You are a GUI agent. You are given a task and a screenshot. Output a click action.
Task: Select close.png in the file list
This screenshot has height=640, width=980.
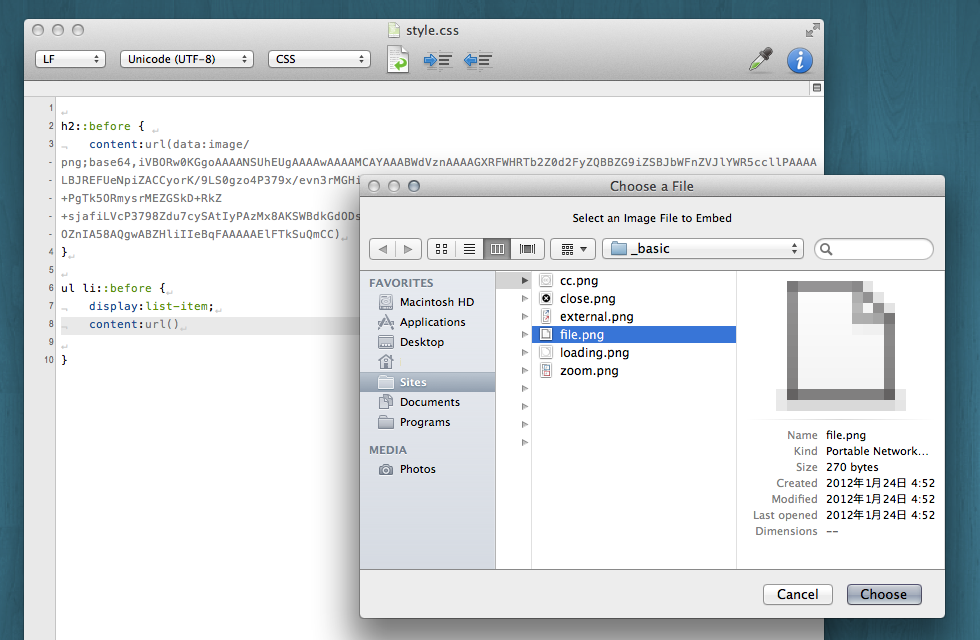coord(587,298)
